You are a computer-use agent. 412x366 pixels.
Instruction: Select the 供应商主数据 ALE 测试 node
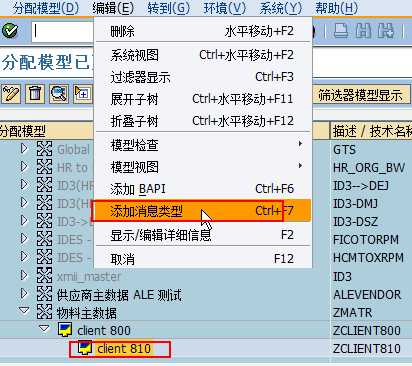point(119,295)
